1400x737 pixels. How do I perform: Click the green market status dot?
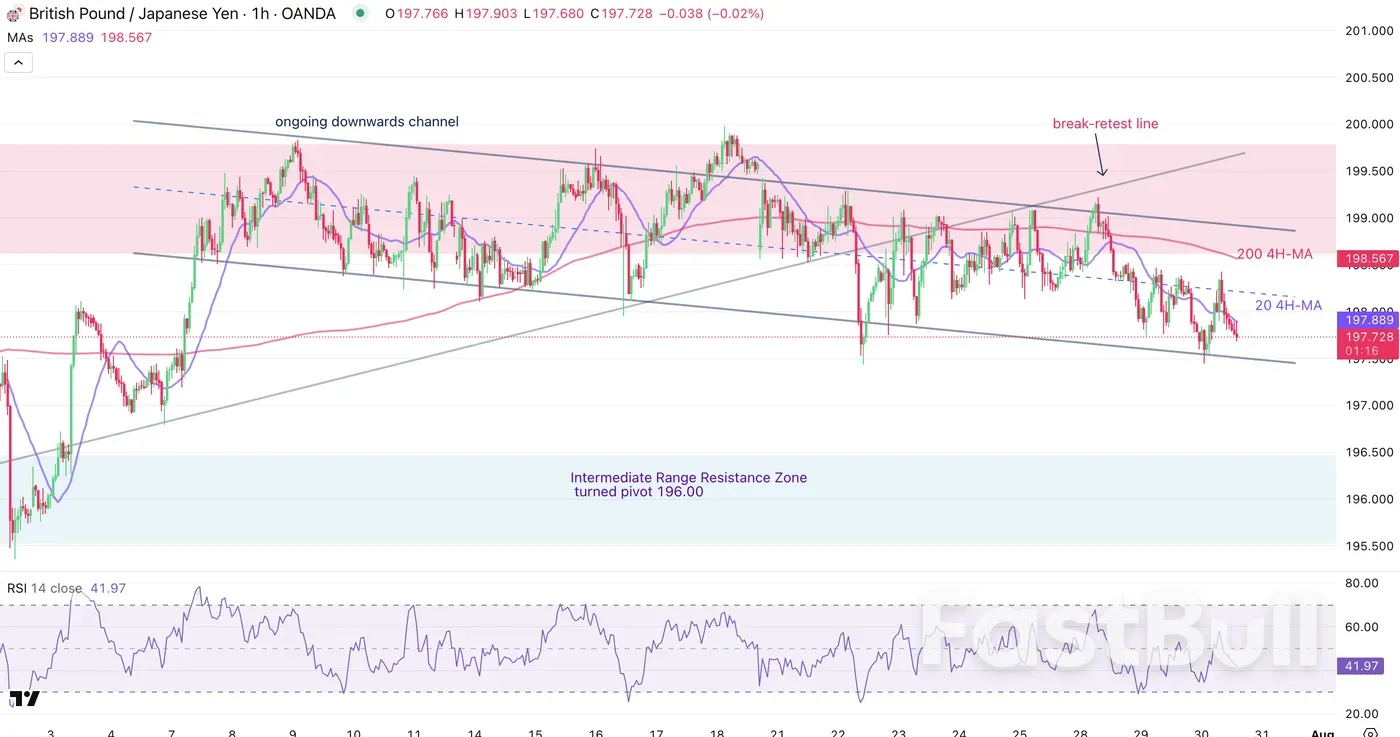pyautogui.click(x=360, y=14)
